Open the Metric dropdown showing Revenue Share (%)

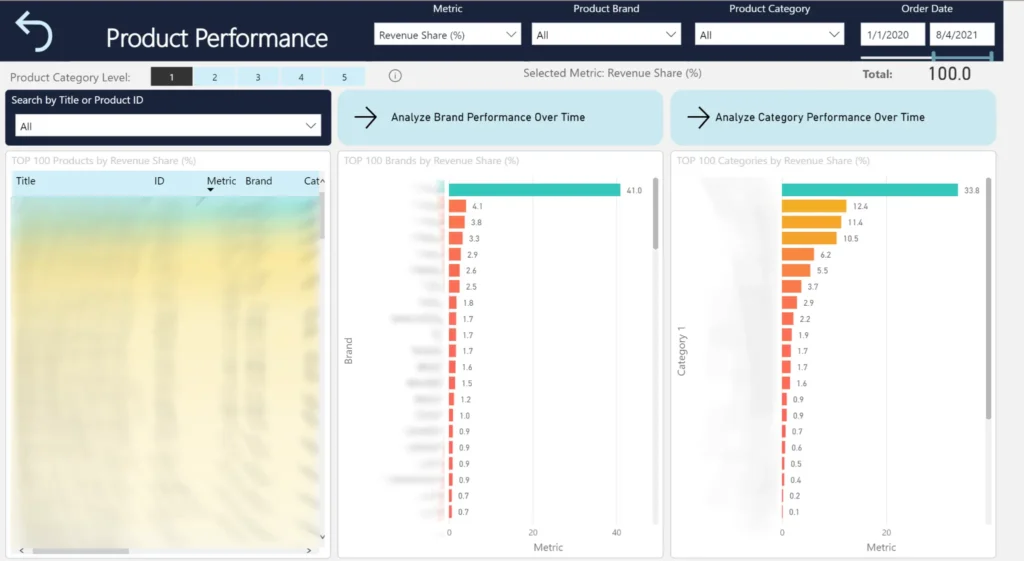point(448,35)
